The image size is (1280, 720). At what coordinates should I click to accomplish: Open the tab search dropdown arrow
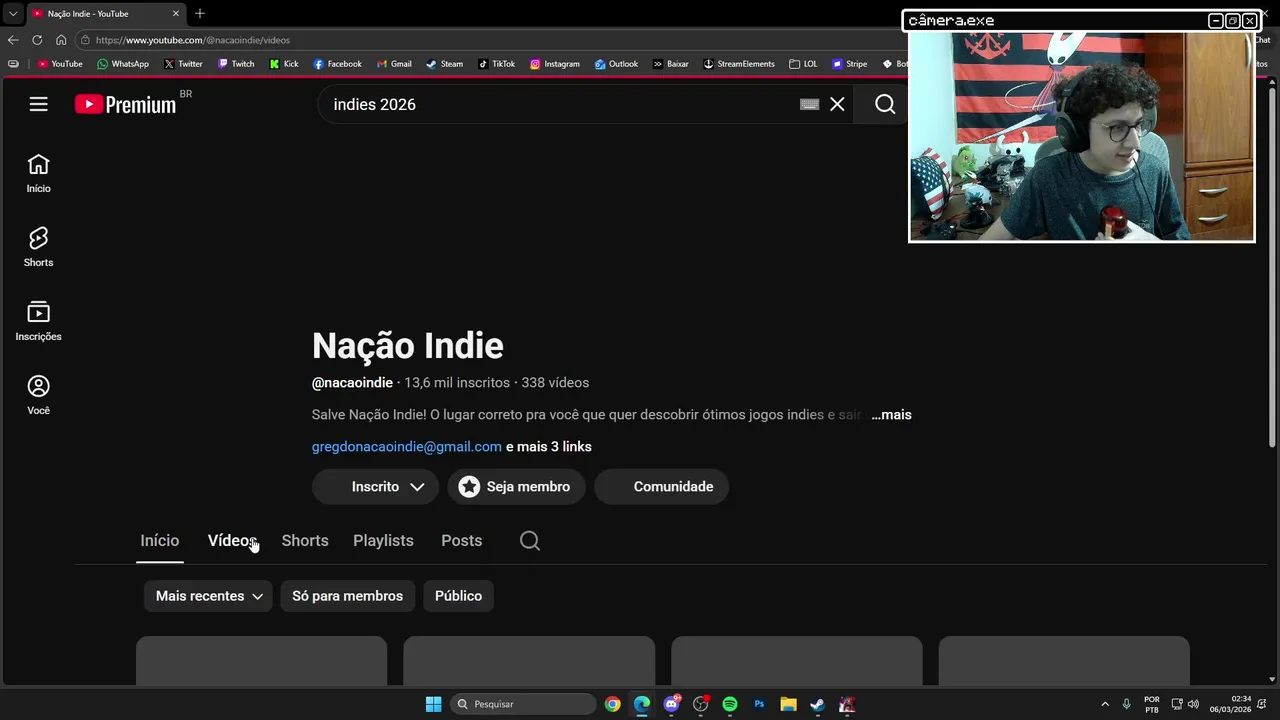coord(13,13)
